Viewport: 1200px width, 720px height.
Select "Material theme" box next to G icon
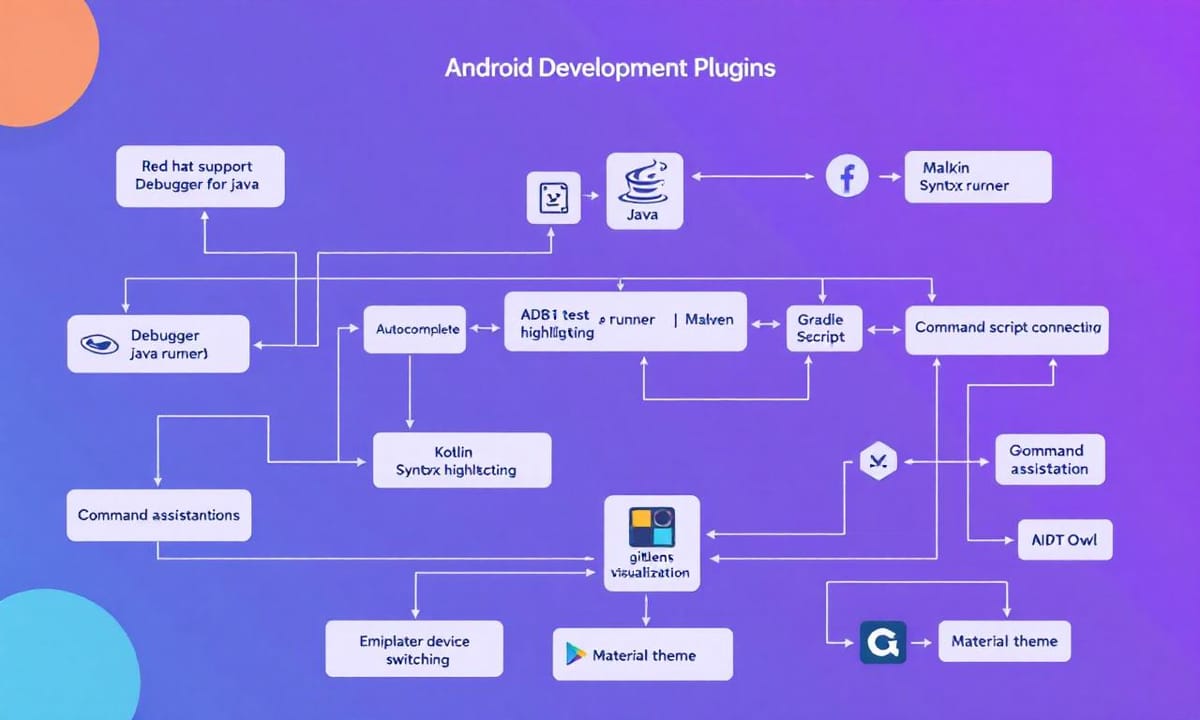(1004, 641)
